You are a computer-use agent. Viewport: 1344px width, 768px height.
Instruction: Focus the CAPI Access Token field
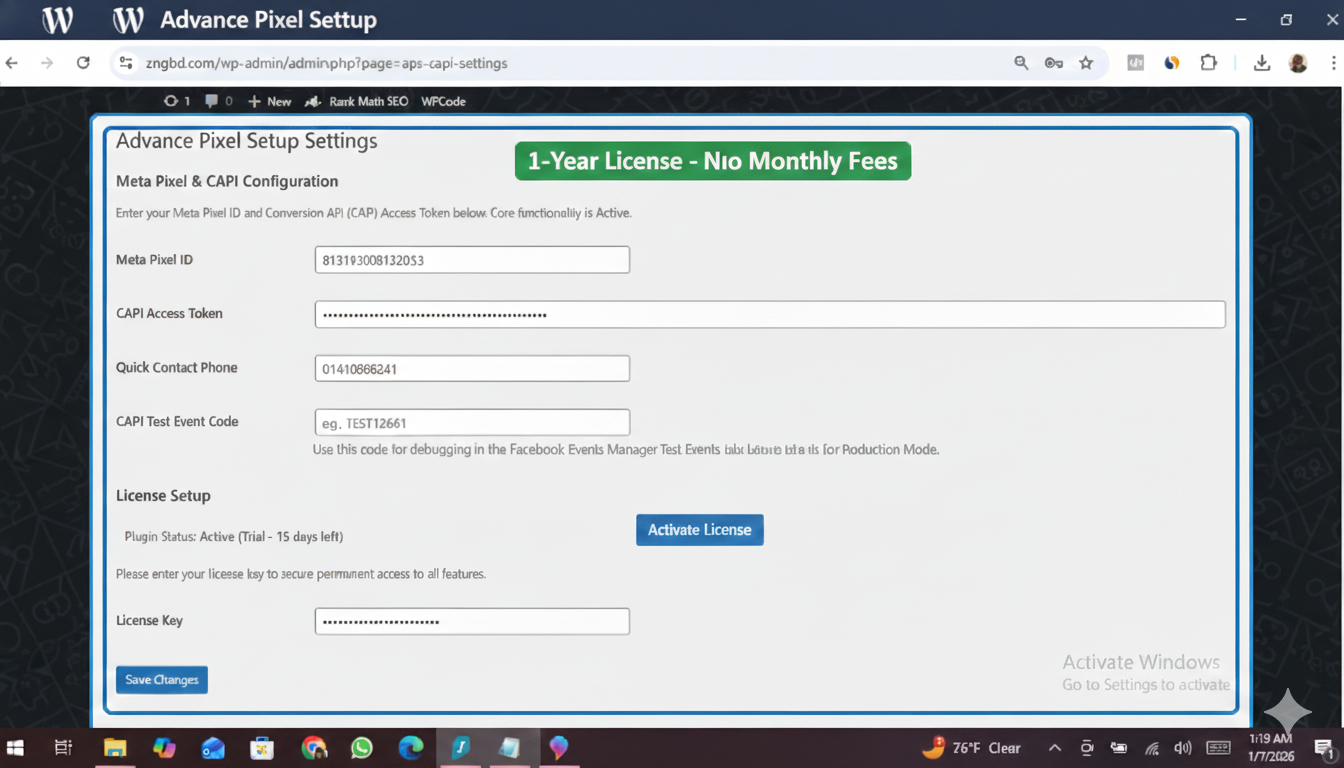pyautogui.click(x=770, y=314)
